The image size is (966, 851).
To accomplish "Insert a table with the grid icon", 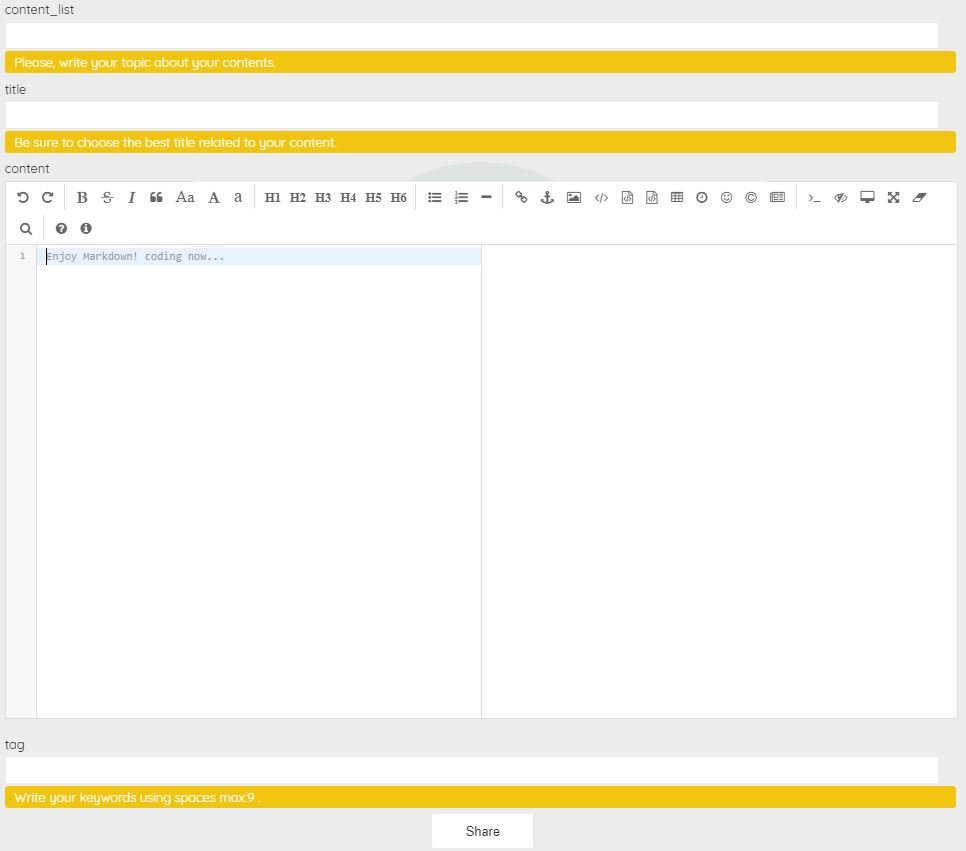I will click(677, 197).
